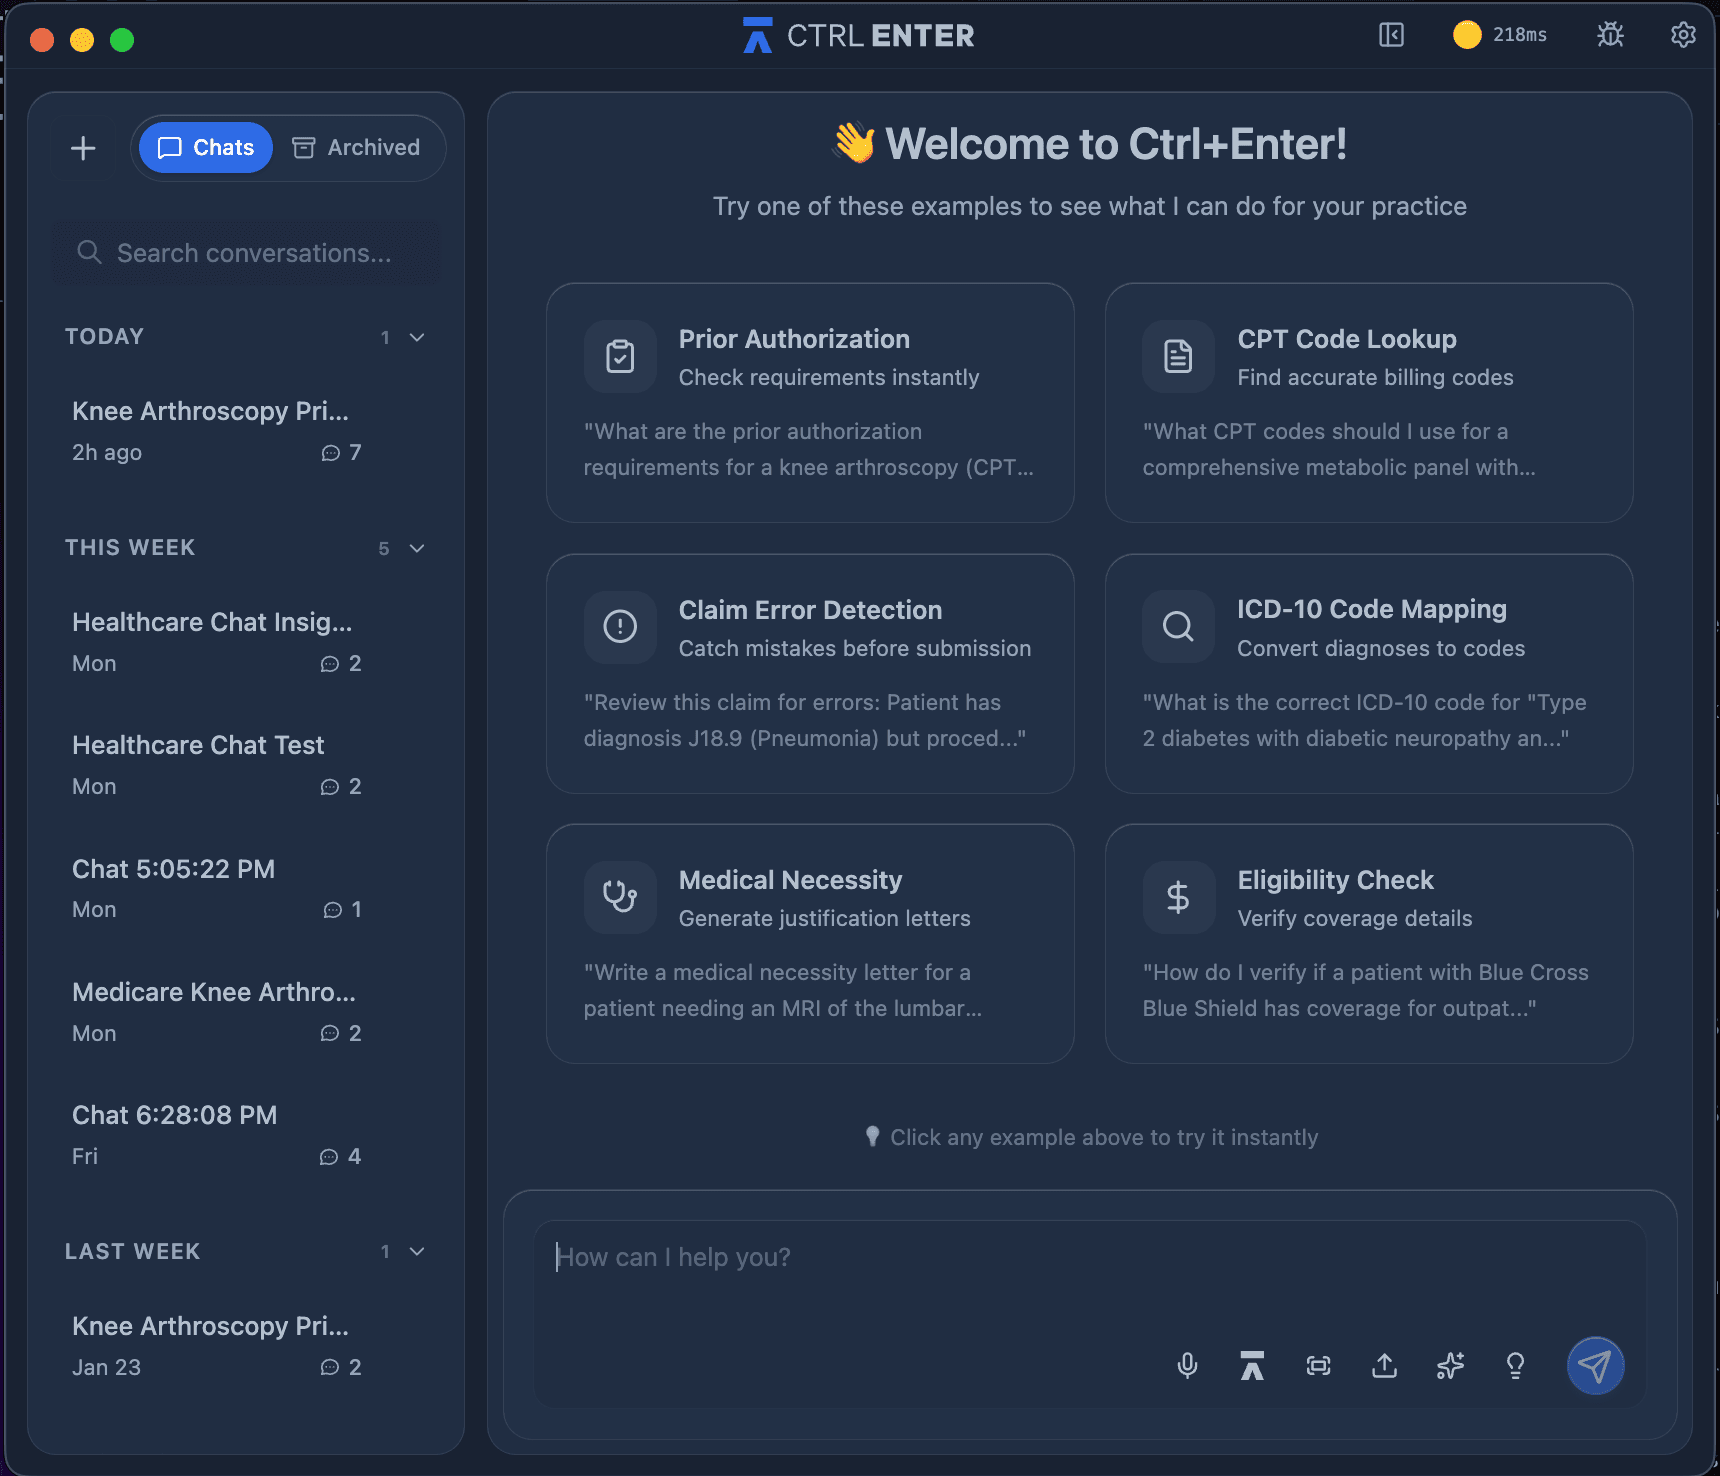The image size is (1720, 1476).
Task: Click the lightbulb suggestions icon in input toolbar
Action: [1515, 1365]
